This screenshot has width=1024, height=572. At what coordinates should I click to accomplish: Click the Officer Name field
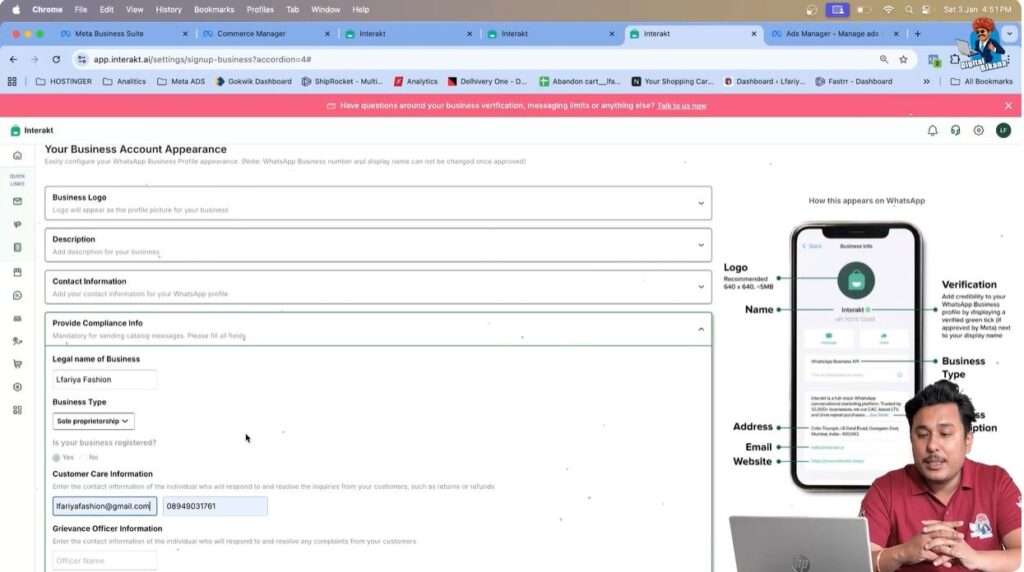pos(104,561)
